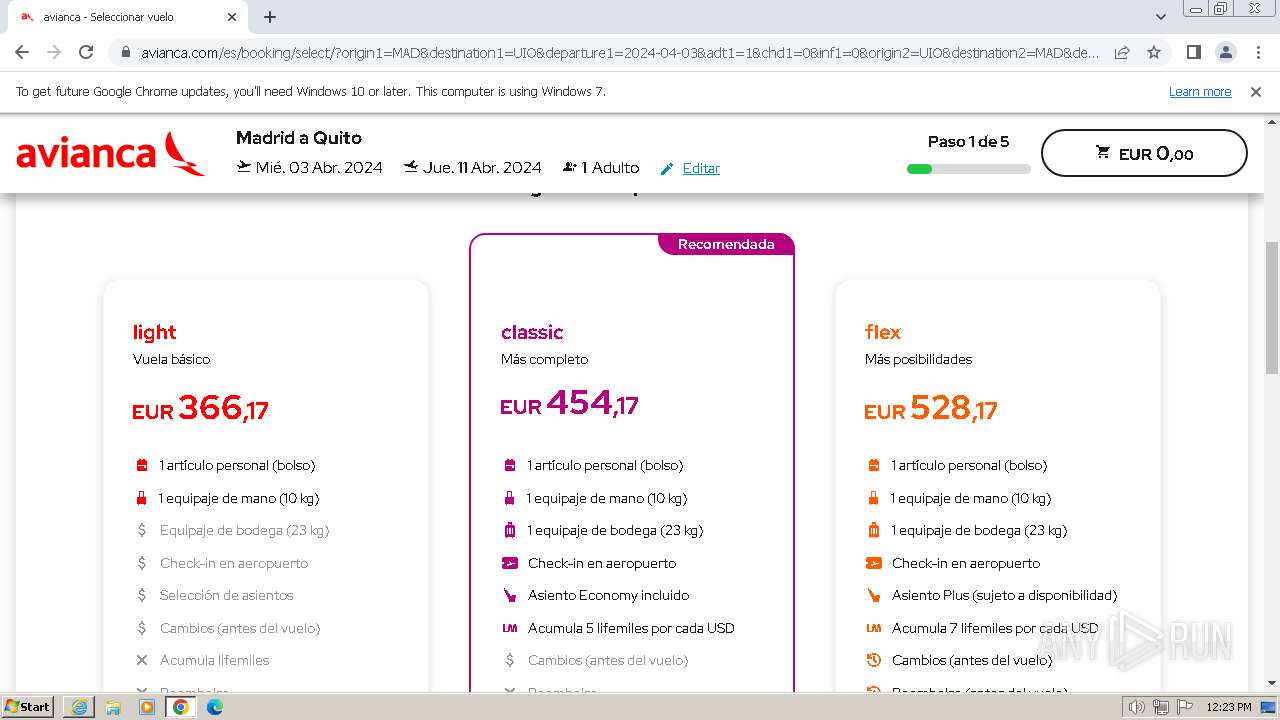Click the Learn more link
The height and width of the screenshot is (720, 1280).
(x=1199, y=92)
